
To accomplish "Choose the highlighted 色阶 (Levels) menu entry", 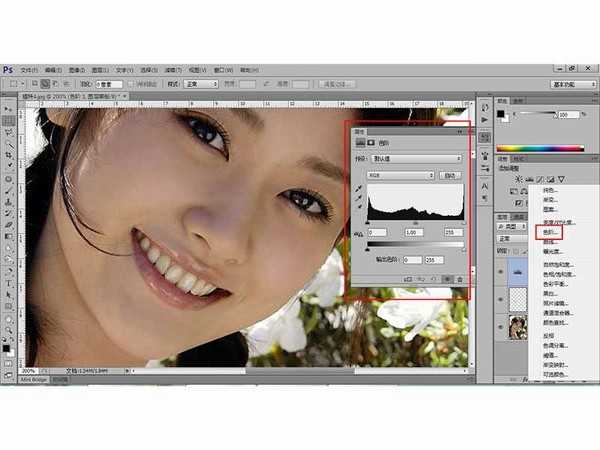I will point(548,232).
